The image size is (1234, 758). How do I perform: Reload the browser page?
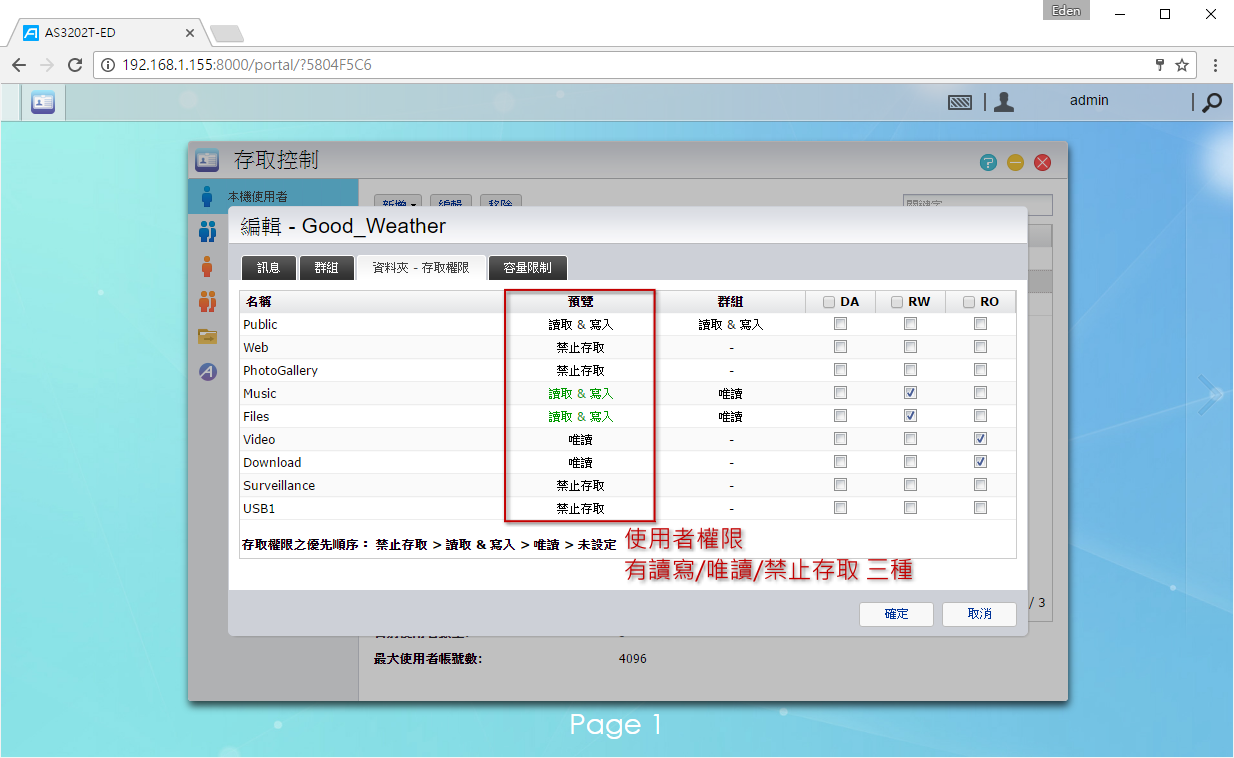(x=75, y=65)
